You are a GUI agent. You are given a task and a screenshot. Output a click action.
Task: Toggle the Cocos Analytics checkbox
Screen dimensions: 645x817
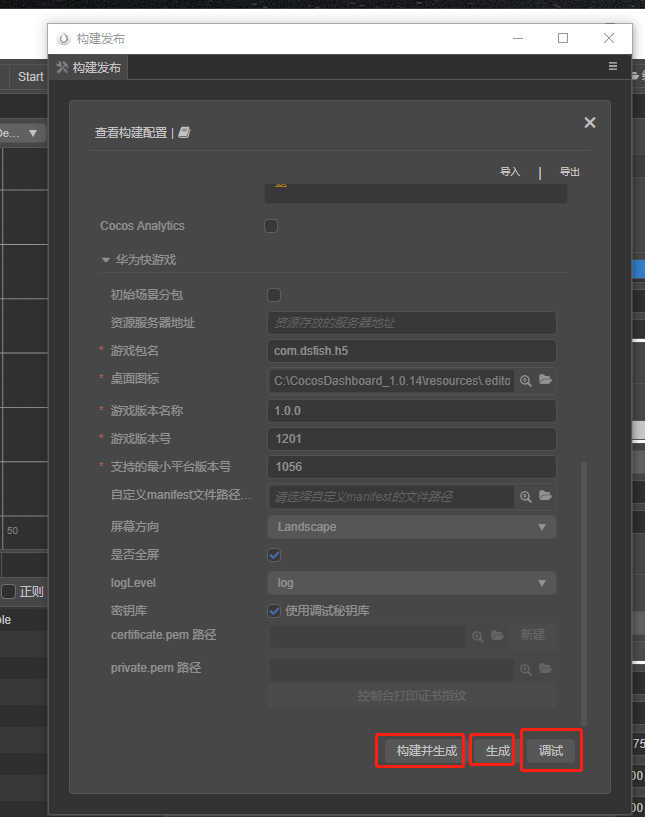pos(271,226)
